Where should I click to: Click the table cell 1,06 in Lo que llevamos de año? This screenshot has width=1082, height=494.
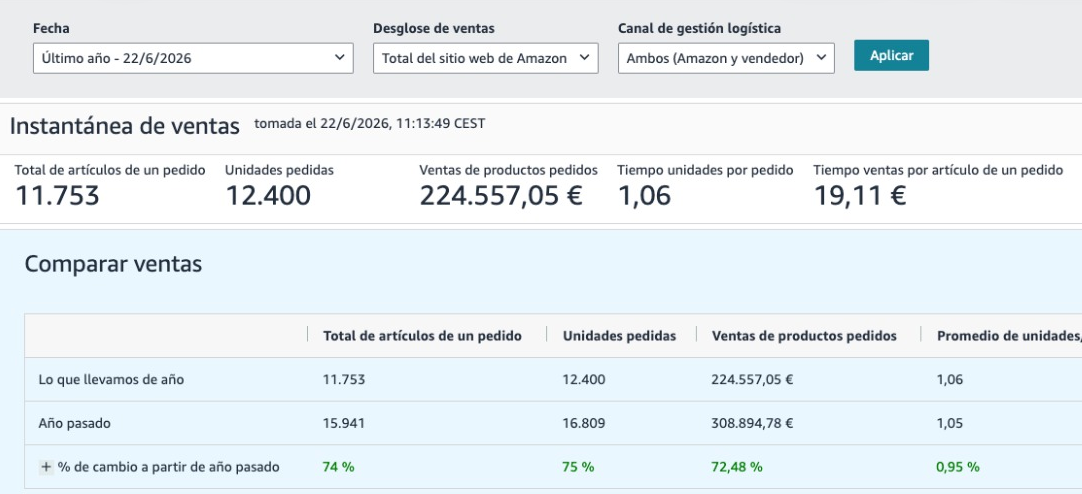[x=950, y=379]
